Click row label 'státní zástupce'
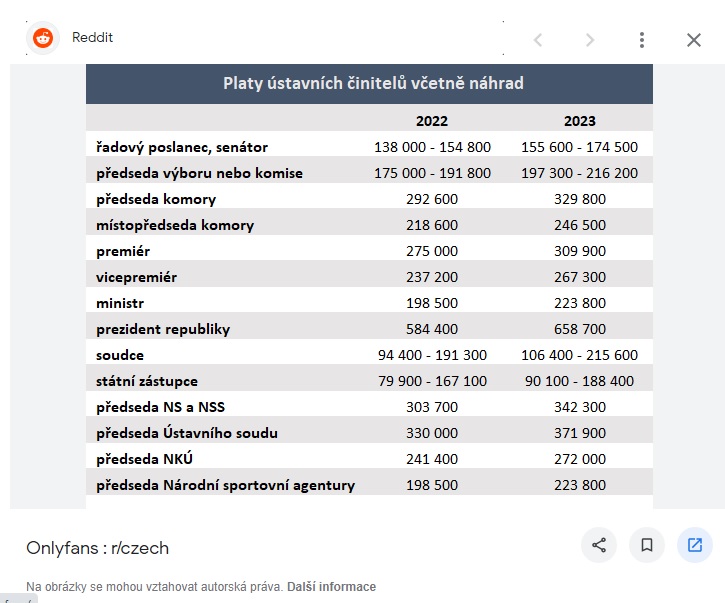The width and height of the screenshot is (725, 603). click(147, 381)
